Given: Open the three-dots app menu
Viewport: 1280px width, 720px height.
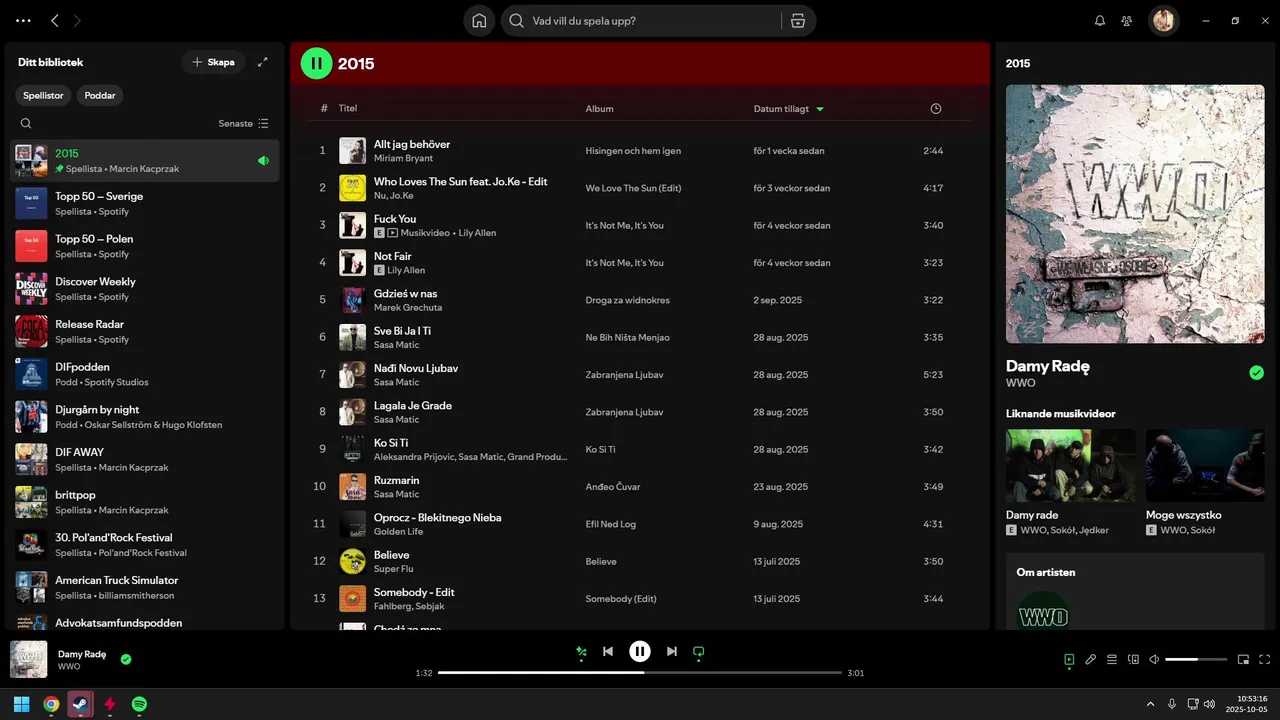Looking at the screenshot, I should pyautogui.click(x=23, y=20).
